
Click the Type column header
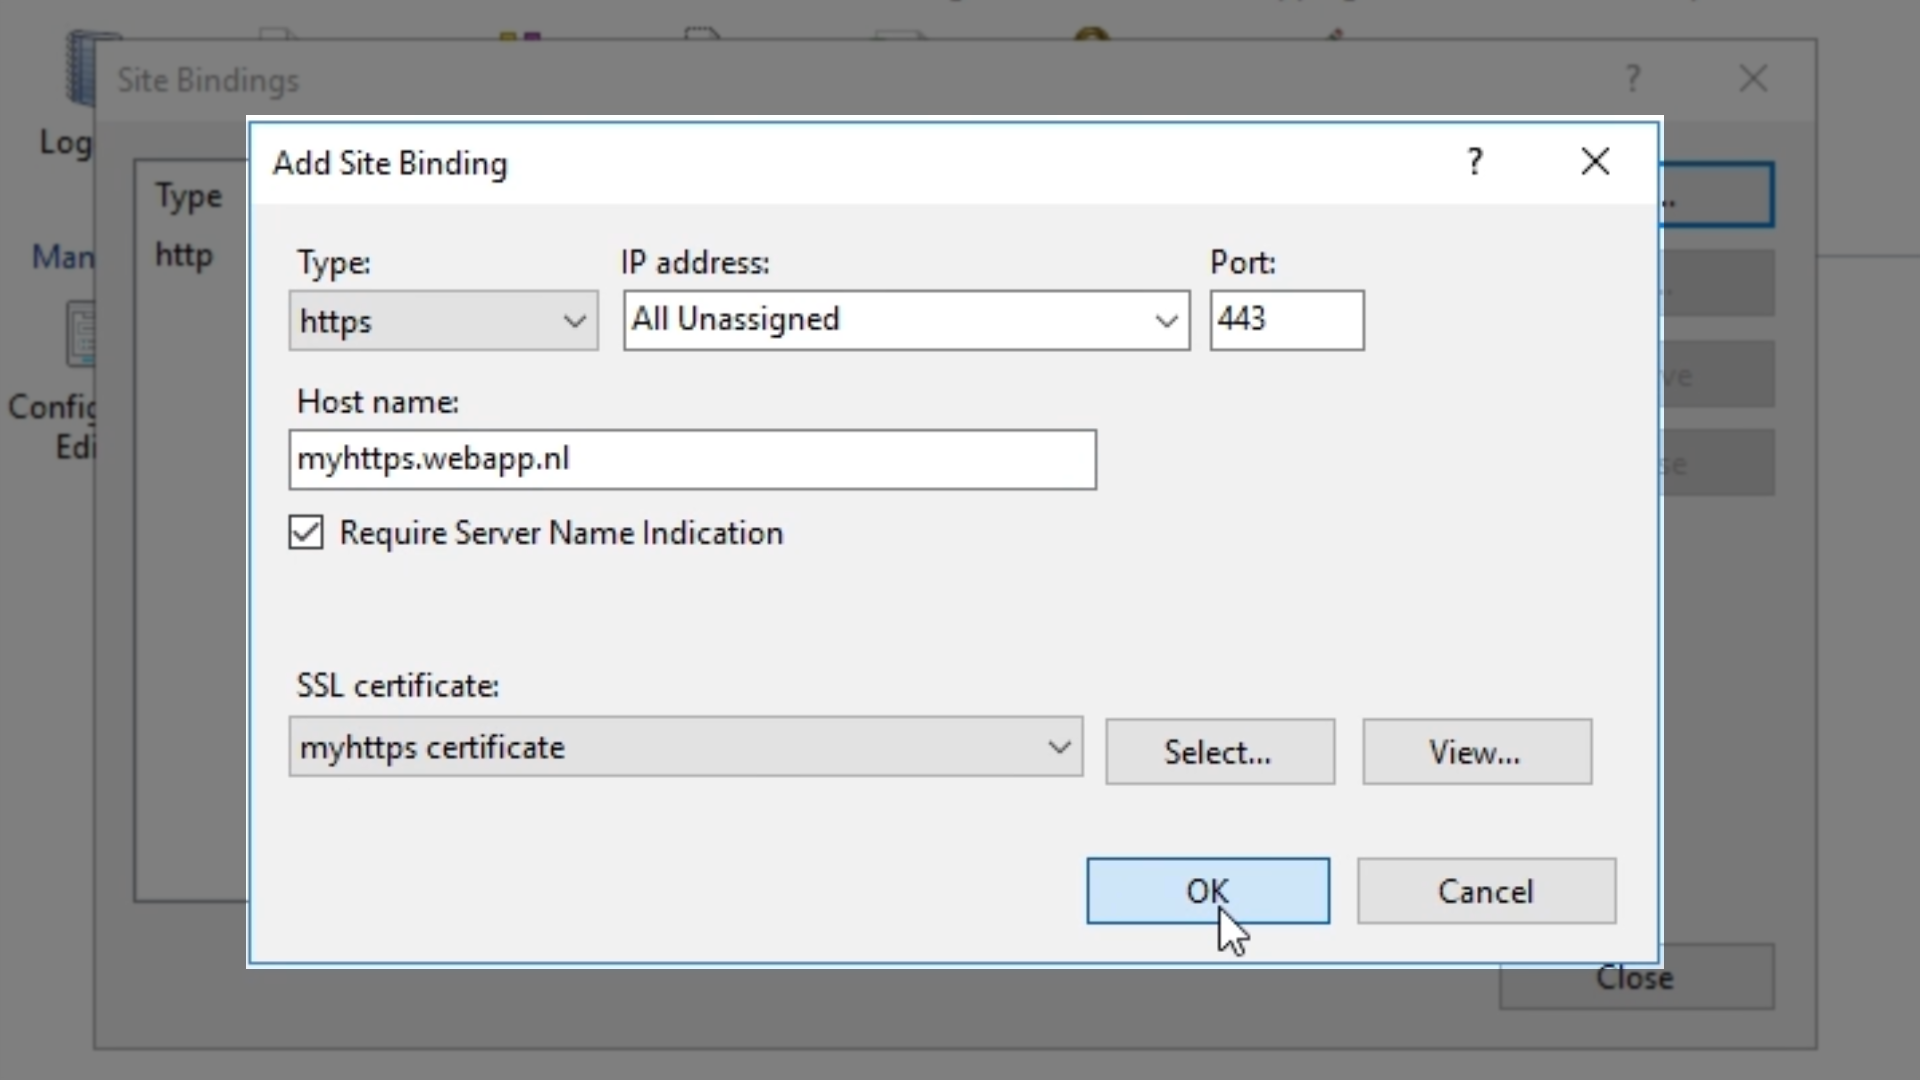tap(188, 197)
